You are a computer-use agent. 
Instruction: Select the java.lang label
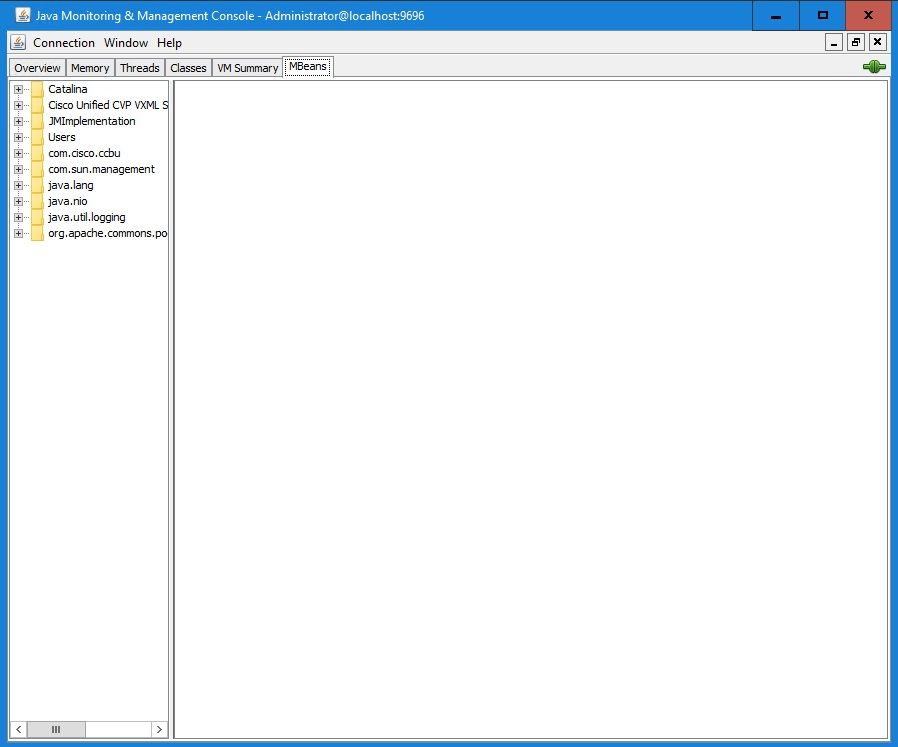[x=70, y=185]
